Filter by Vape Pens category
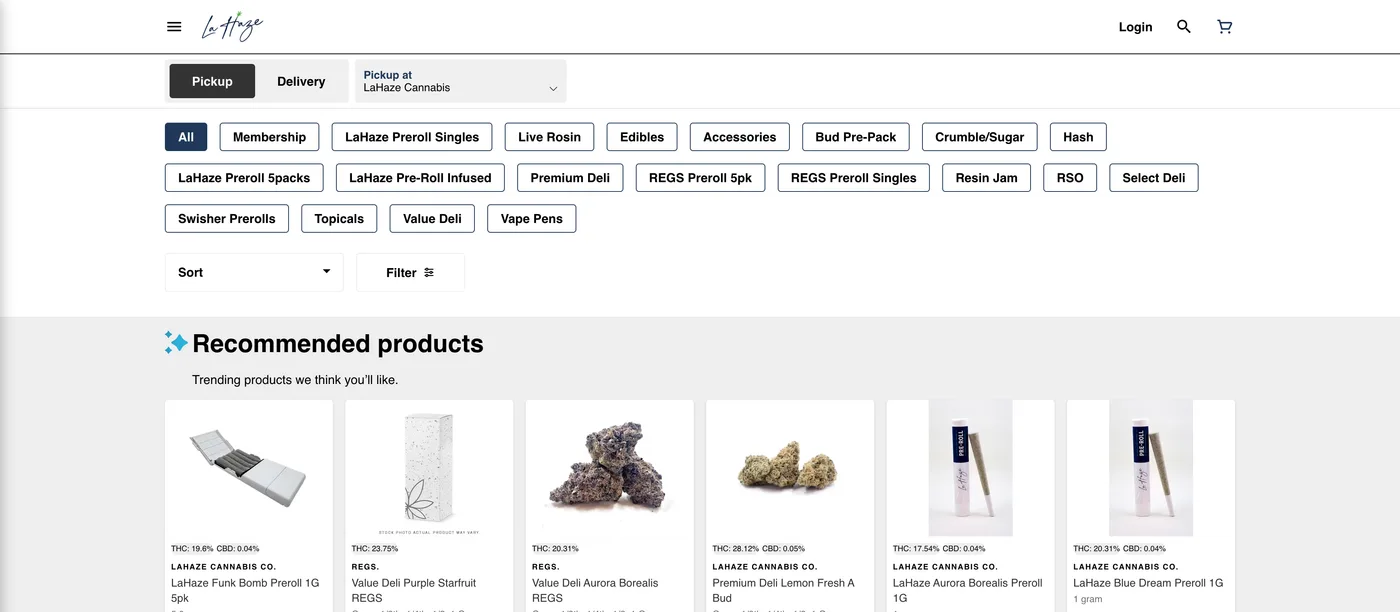 pyautogui.click(x=532, y=219)
